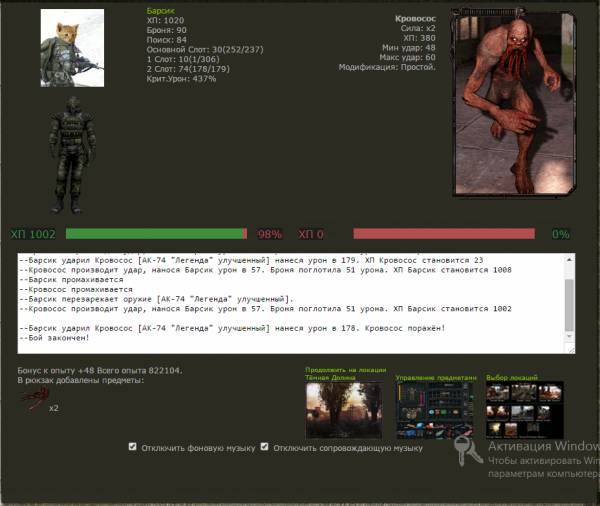
Task: Click the green player HP bar
Action: (x=155, y=234)
